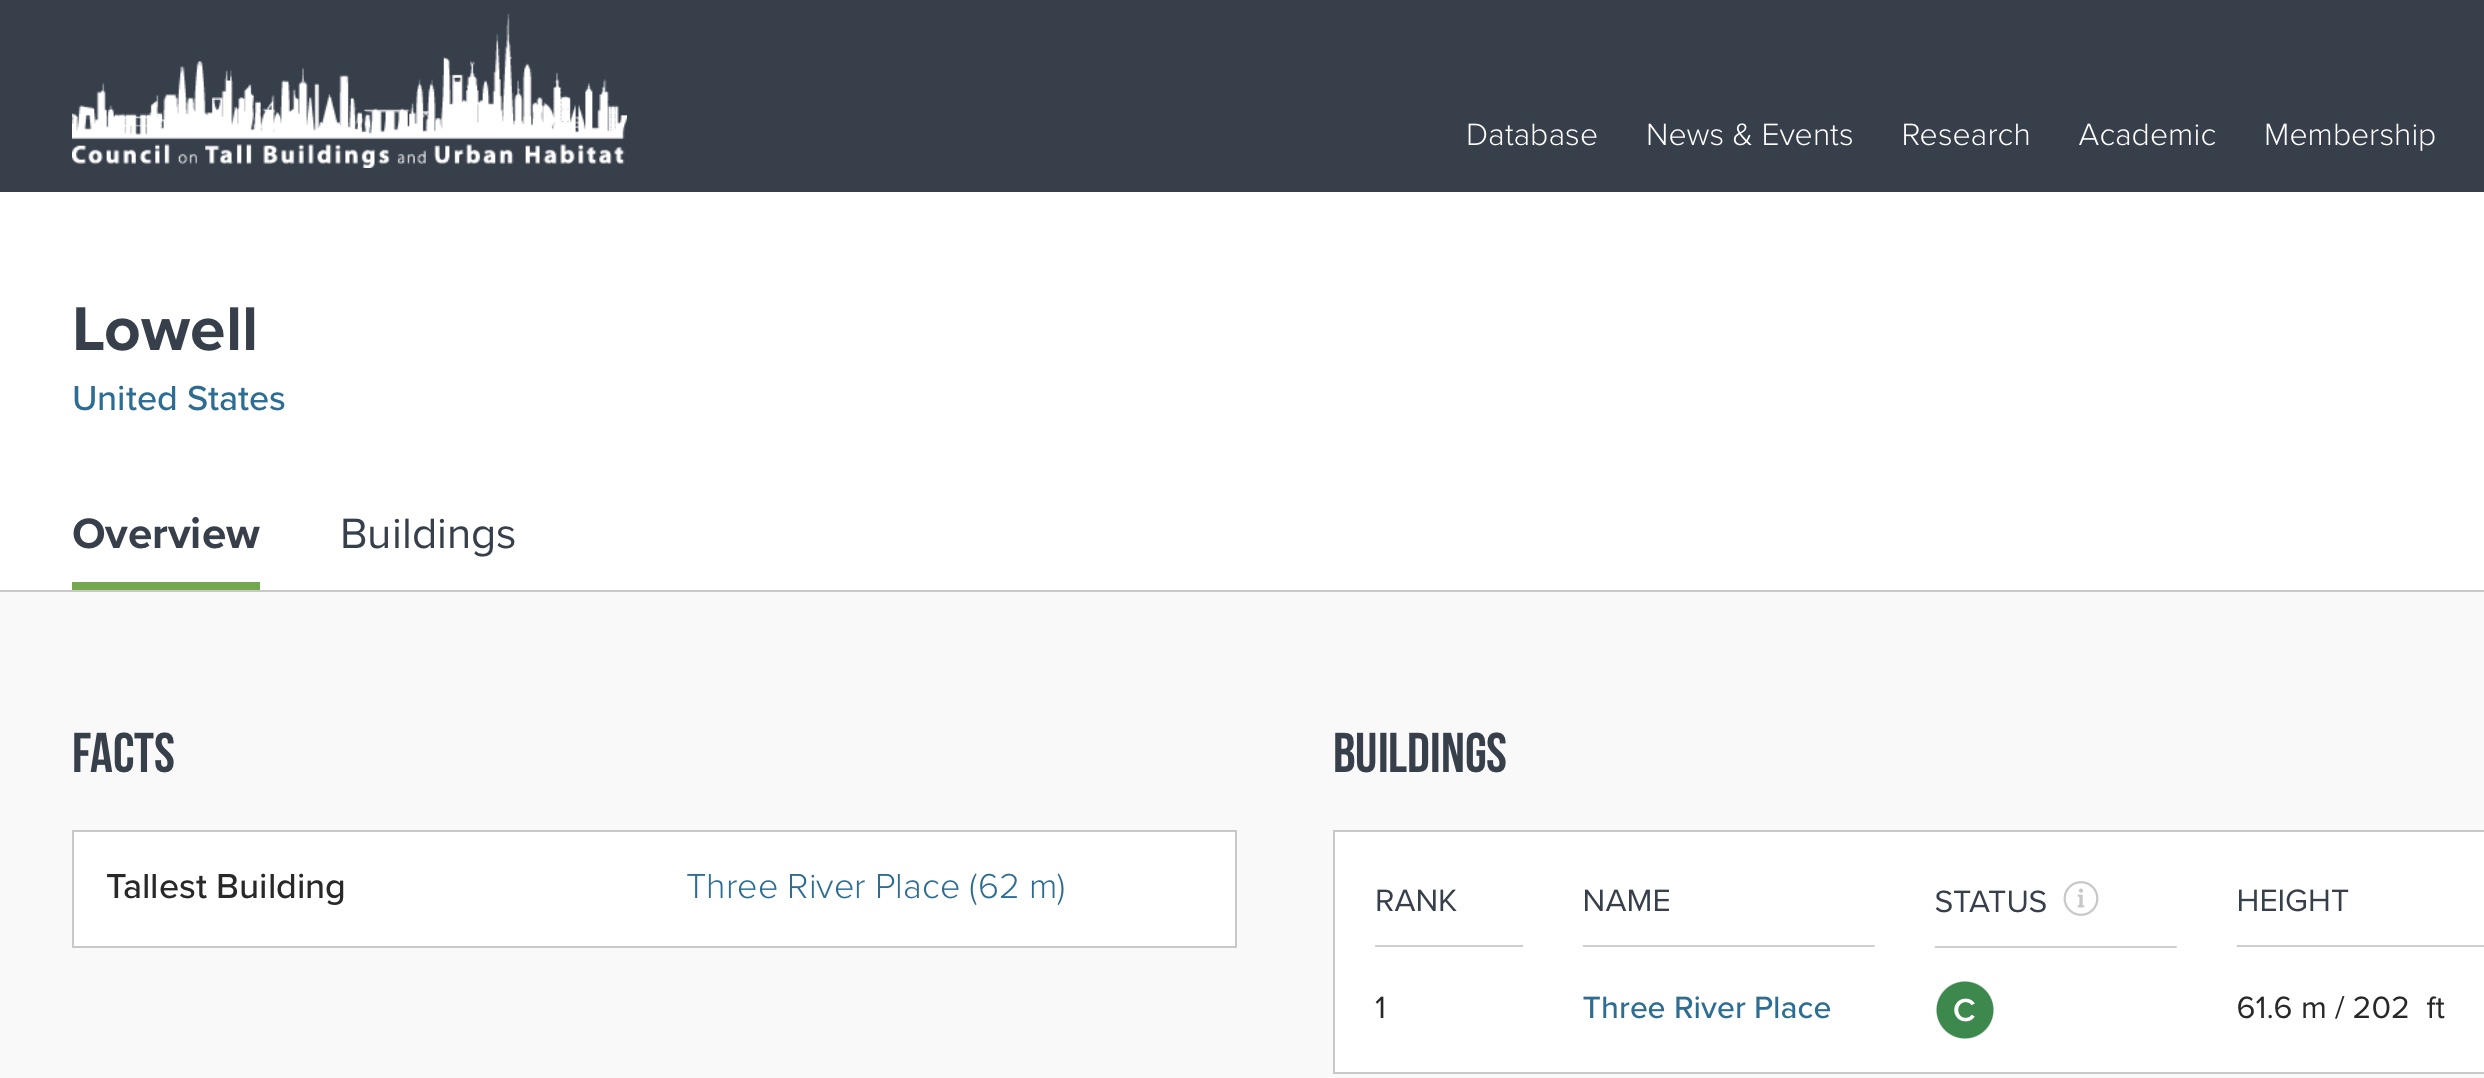Screen dimensions: 2484x1078
Task: Sort the table by RANK column header
Action: point(1415,901)
